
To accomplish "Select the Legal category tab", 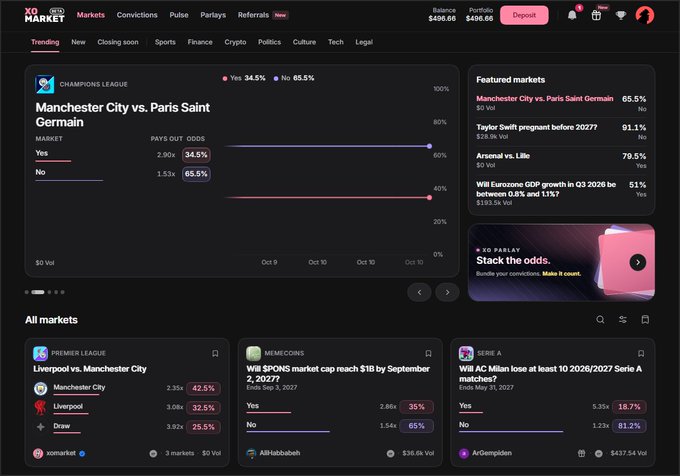I will coord(364,42).
